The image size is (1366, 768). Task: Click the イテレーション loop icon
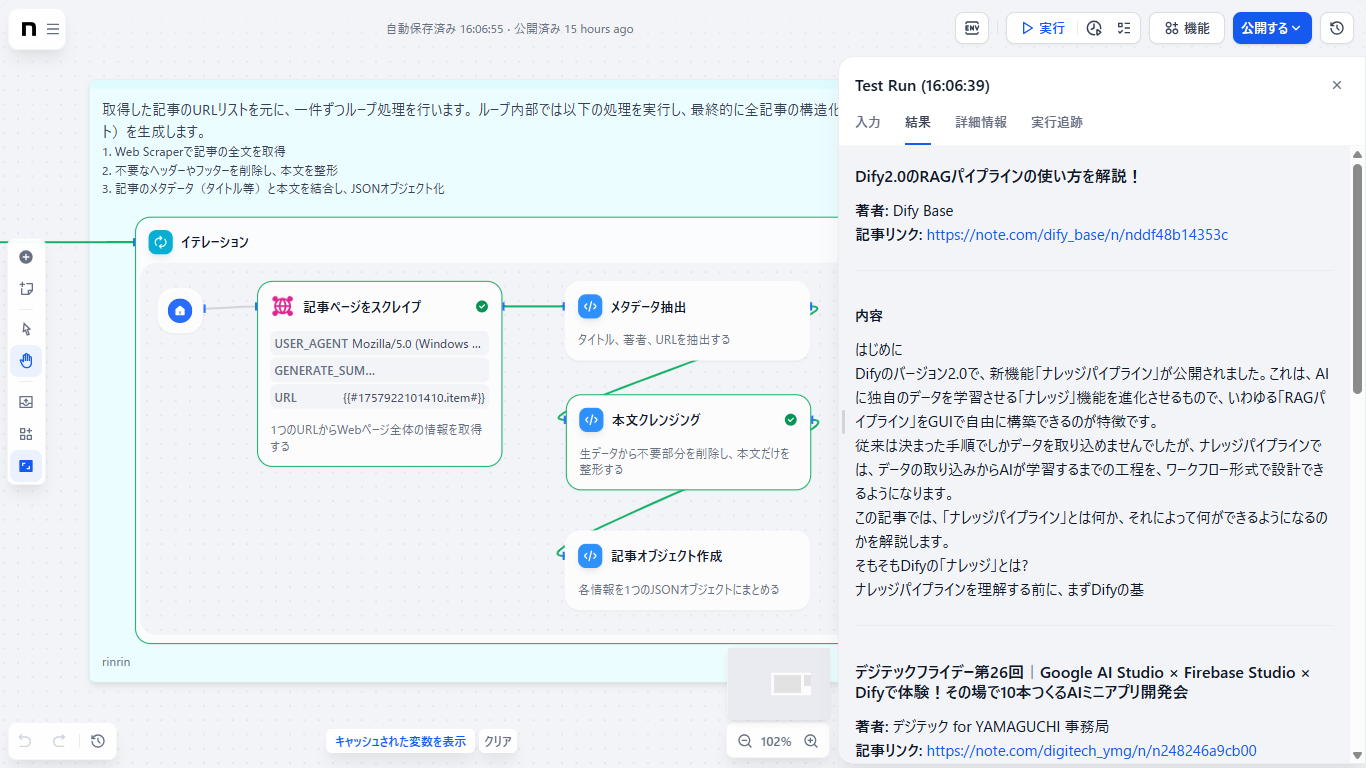[x=161, y=242]
